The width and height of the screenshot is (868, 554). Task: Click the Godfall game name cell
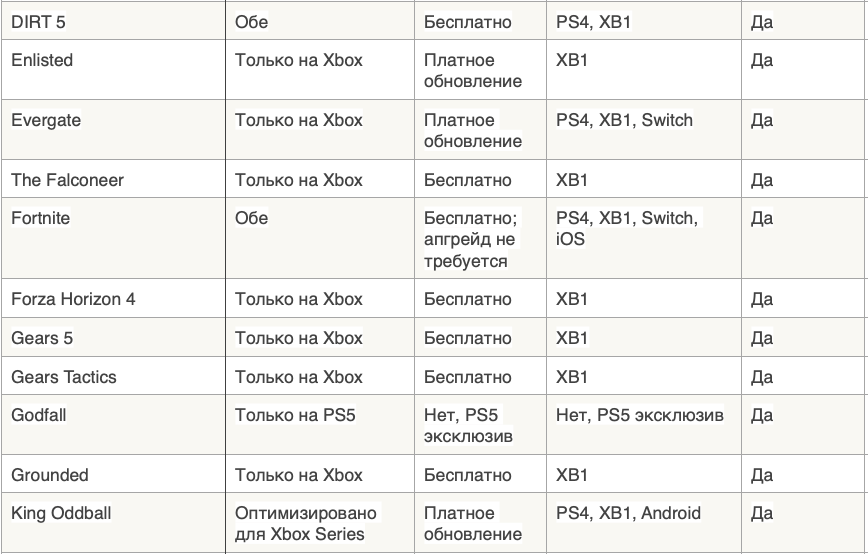click(39, 415)
